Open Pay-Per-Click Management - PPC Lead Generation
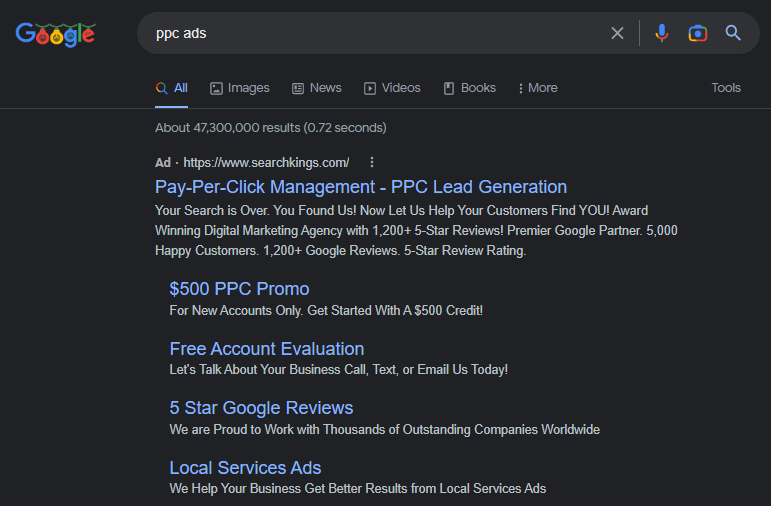 click(361, 187)
